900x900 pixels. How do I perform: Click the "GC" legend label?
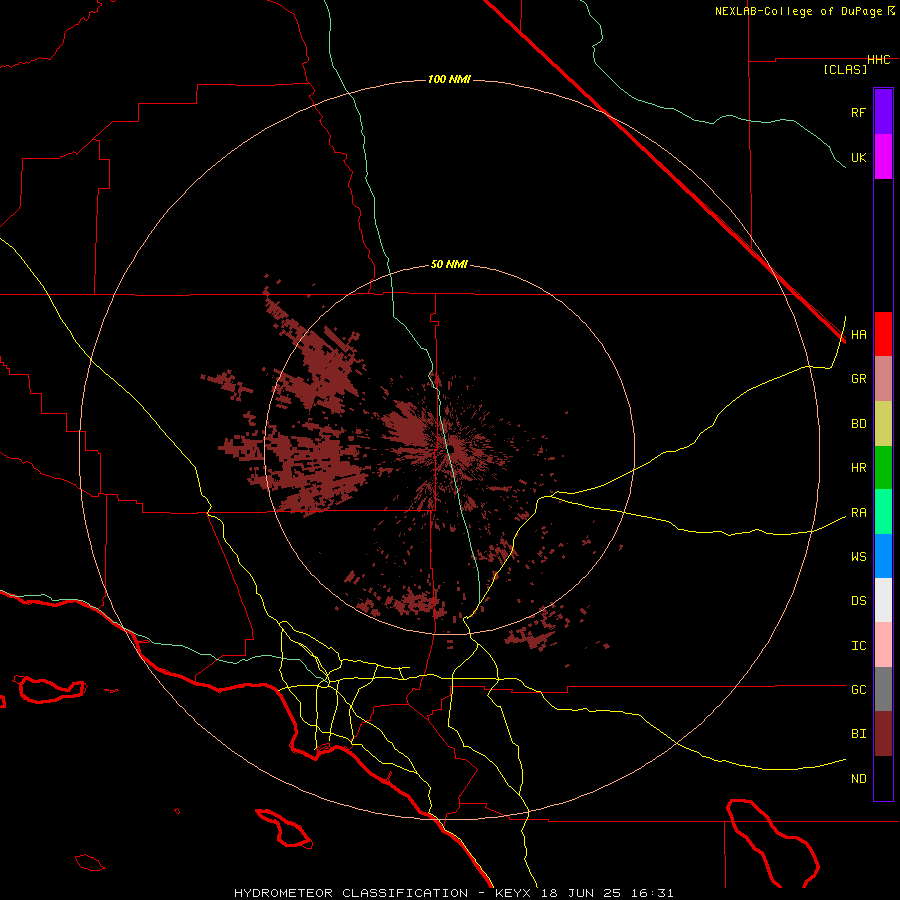[858, 689]
